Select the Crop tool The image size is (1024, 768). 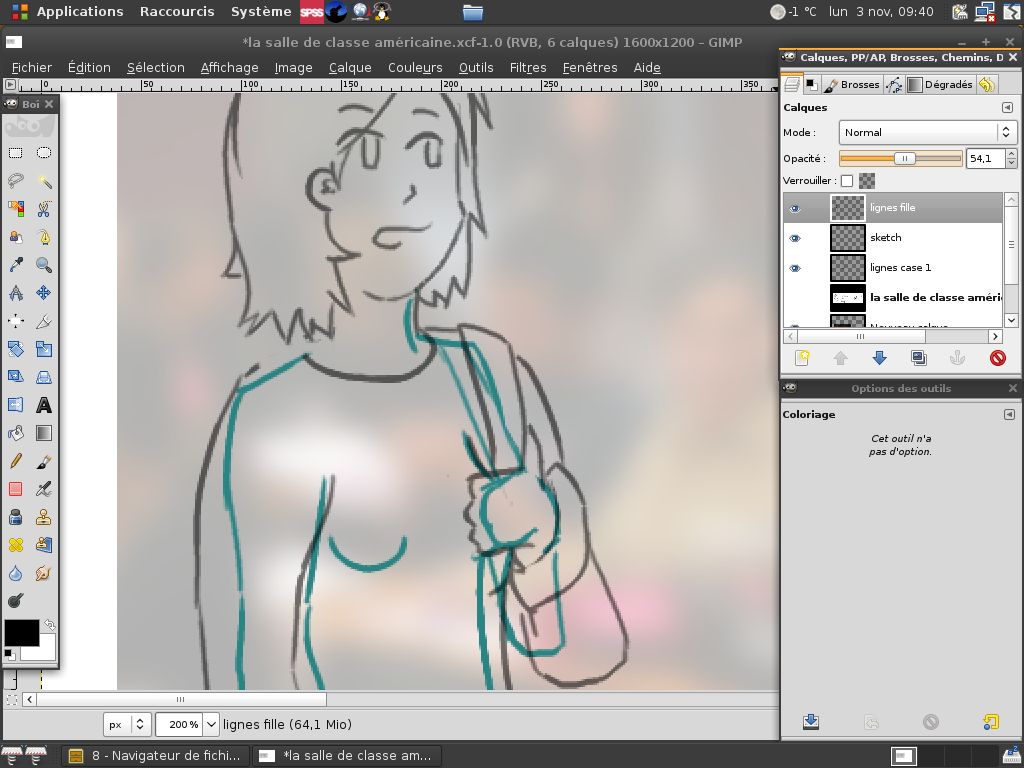(44, 321)
